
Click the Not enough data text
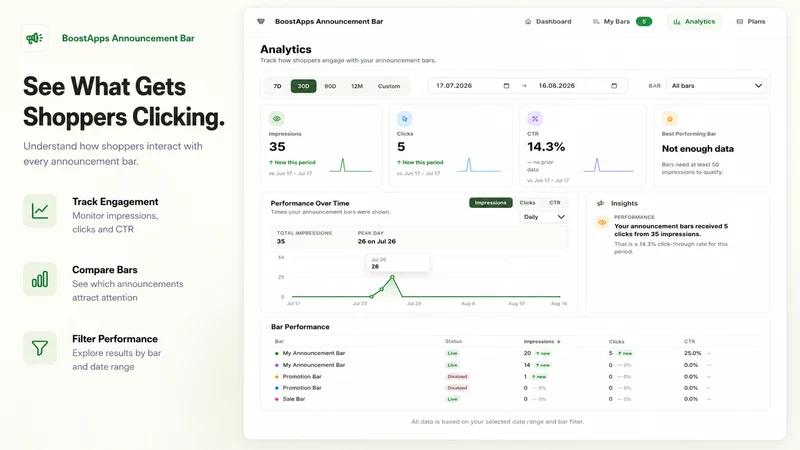tap(697, 149)
